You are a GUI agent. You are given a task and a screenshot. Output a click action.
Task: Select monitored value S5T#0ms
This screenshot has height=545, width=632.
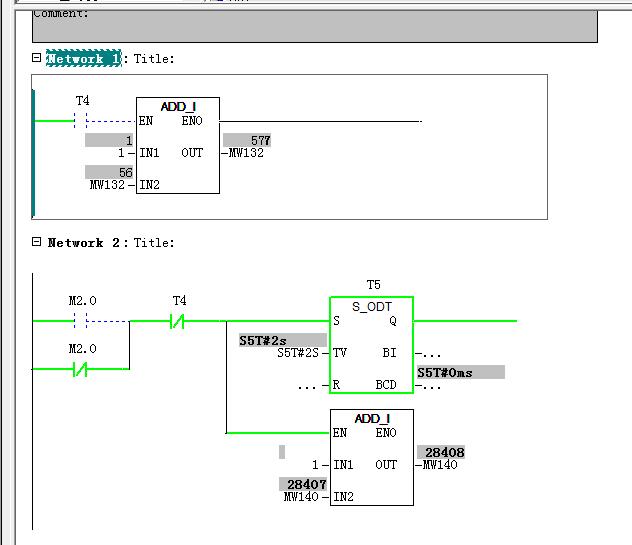click(x=461, y=372)
